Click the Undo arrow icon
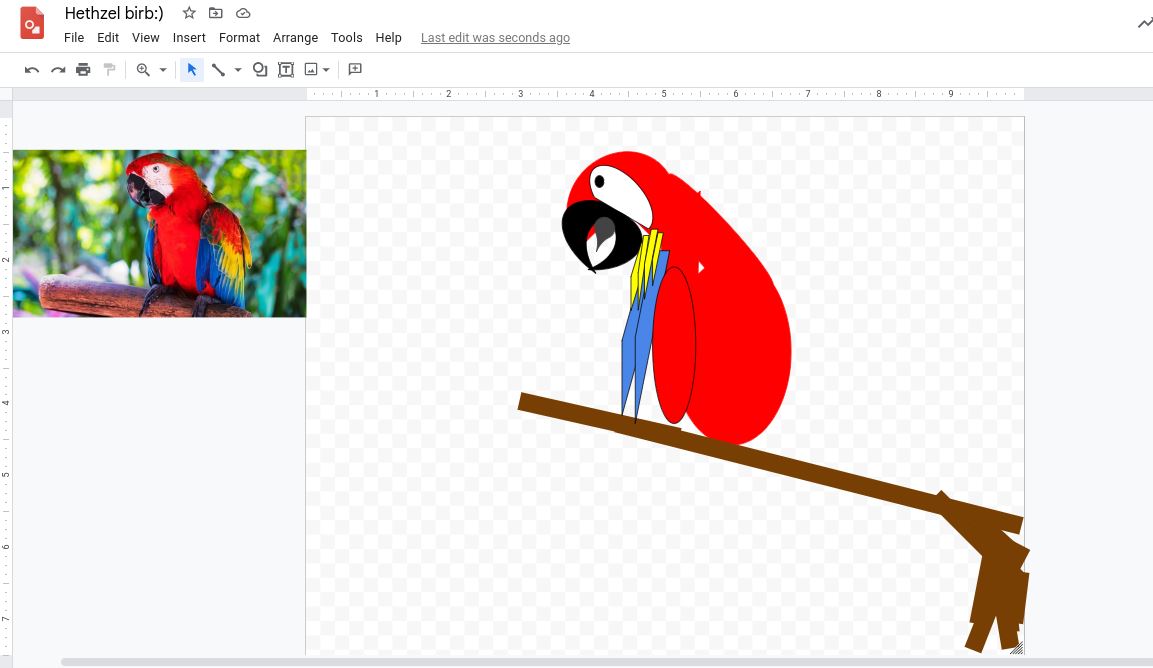 (x=32, y=70)
